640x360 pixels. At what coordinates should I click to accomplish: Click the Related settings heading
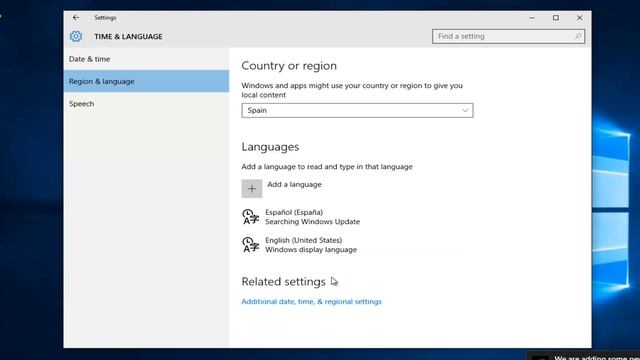click(x=283, y=282)
